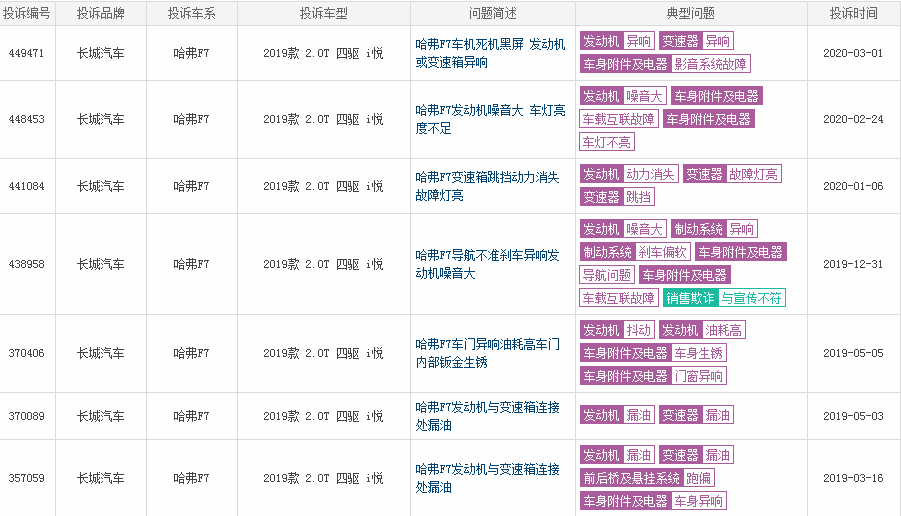The image size is (901, 516).
Task: Select complaint number 448453
Action: [x=26, y=120]
